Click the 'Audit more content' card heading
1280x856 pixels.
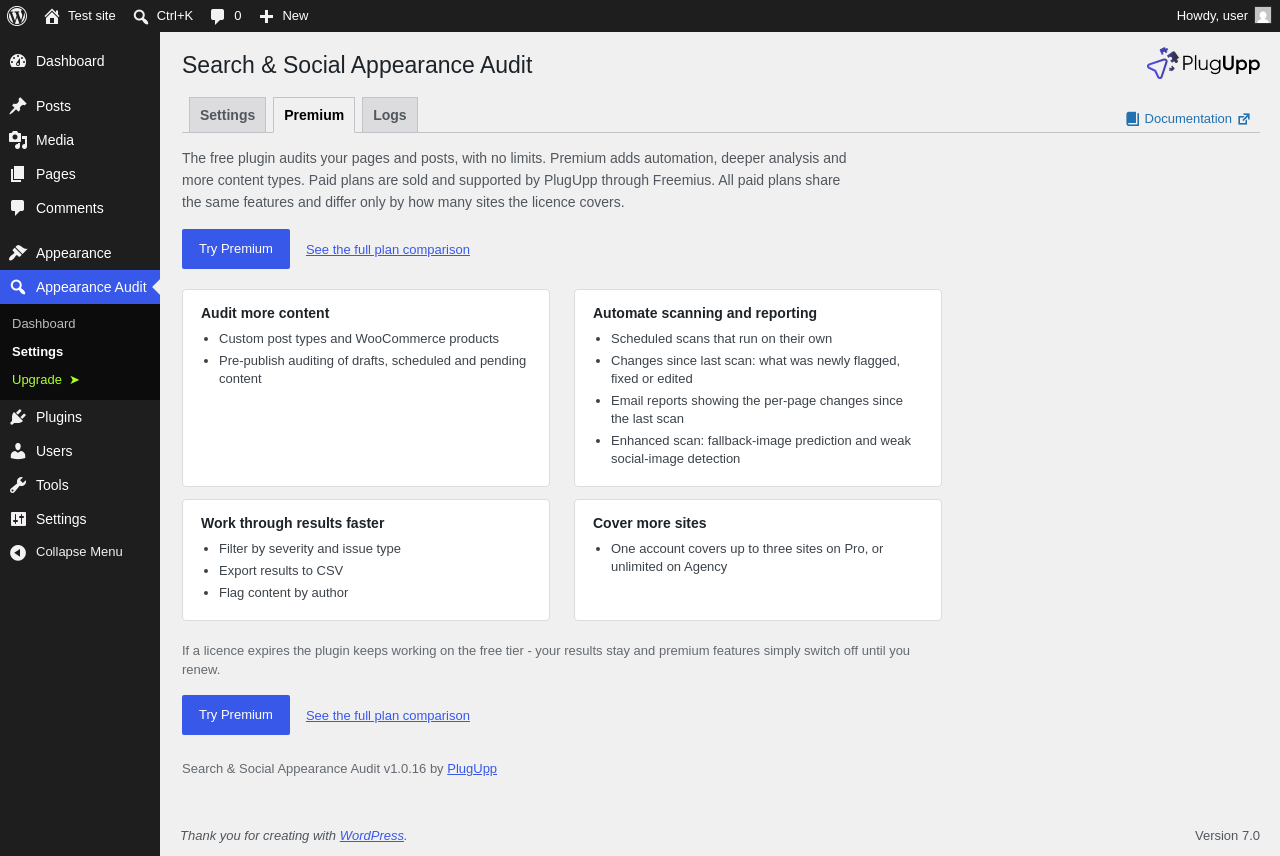click(x=265, y=313)
